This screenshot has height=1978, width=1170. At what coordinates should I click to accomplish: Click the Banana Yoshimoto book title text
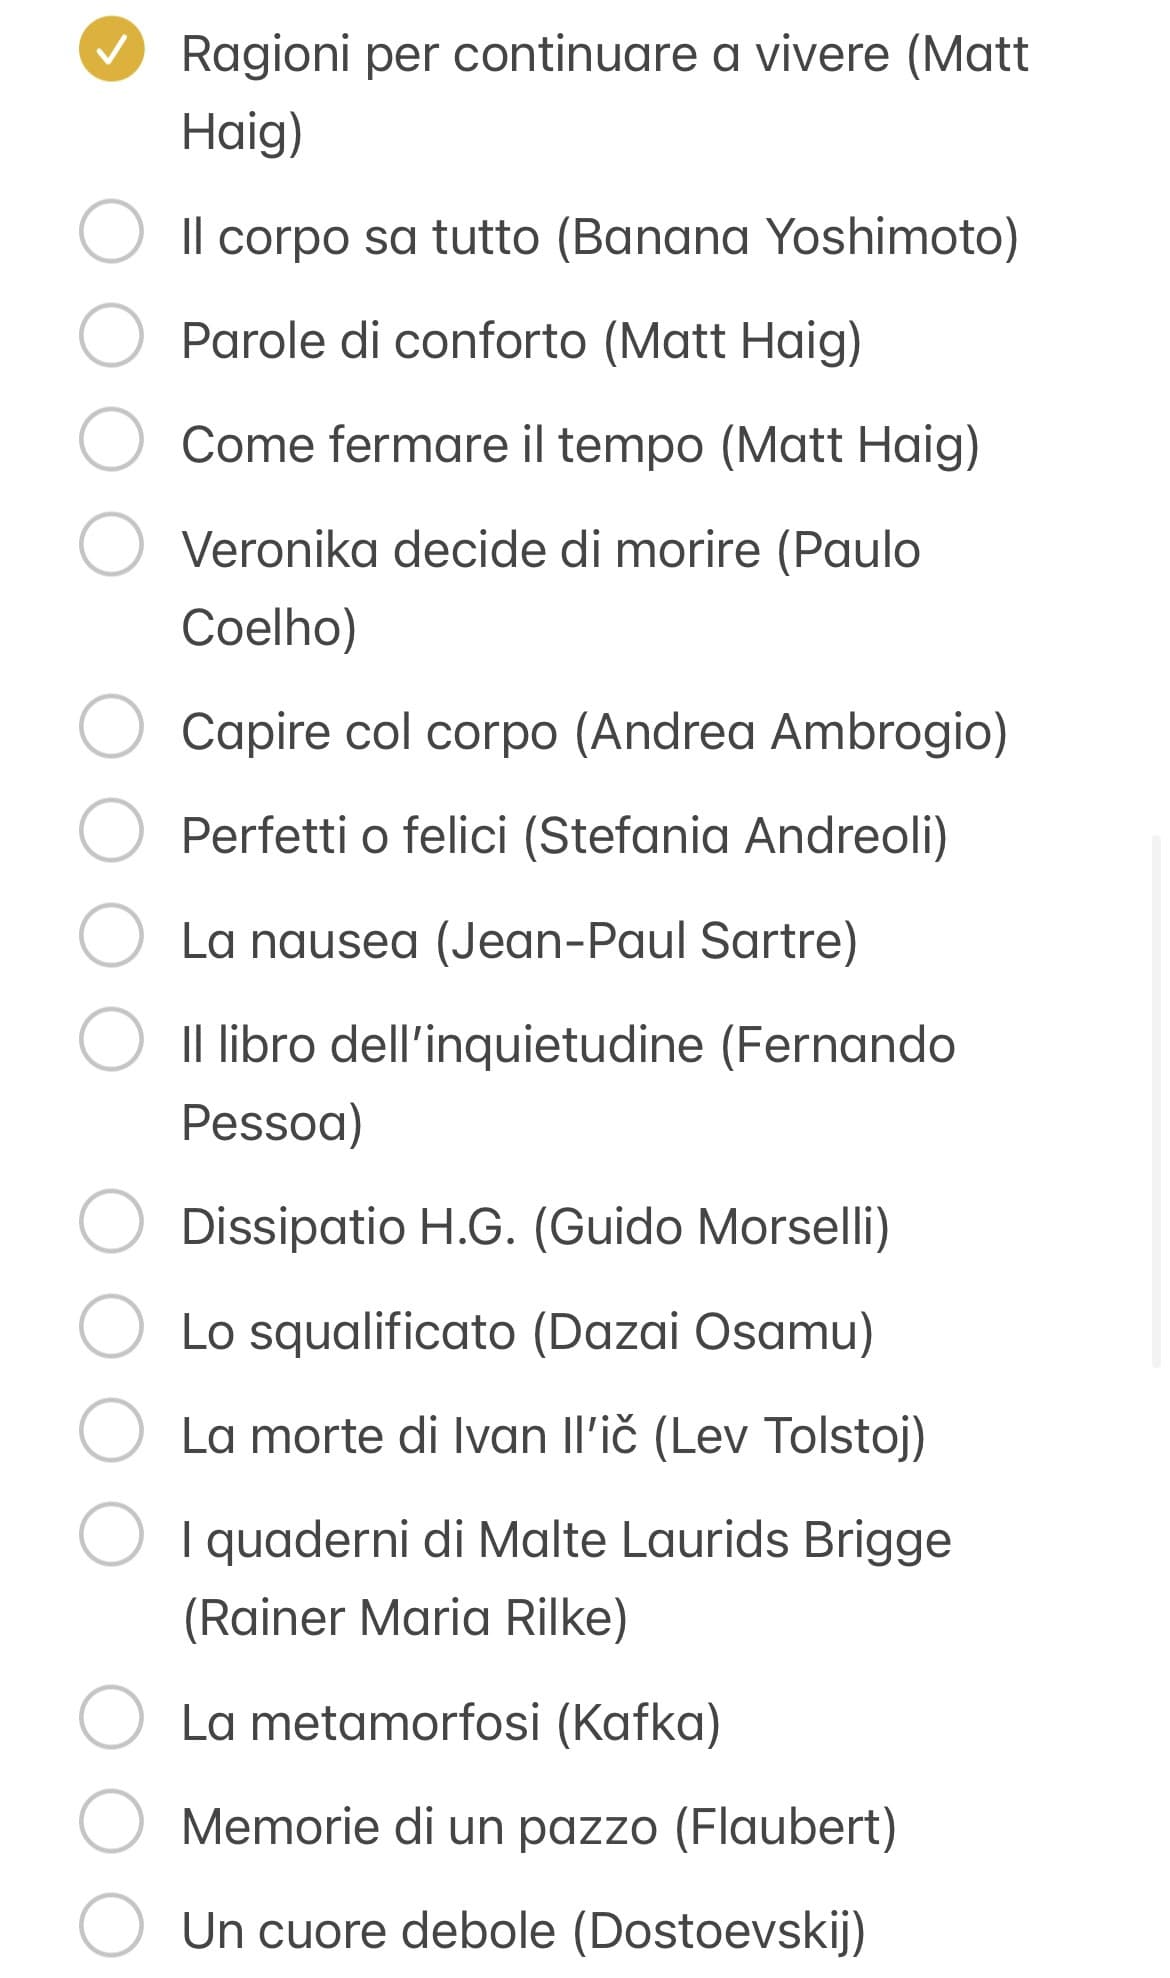(600, 237)
